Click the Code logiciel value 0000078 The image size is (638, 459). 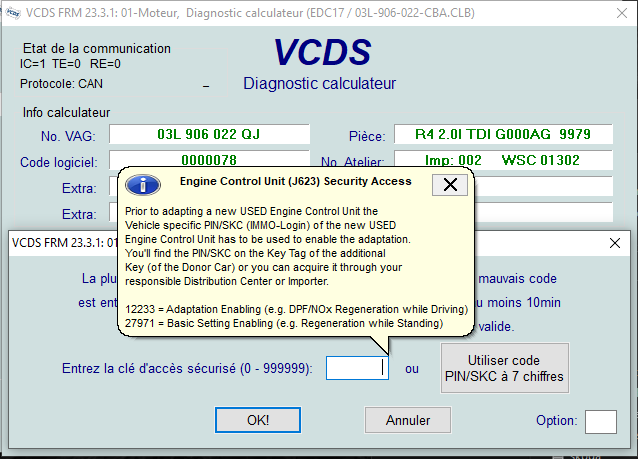(208, 160)
